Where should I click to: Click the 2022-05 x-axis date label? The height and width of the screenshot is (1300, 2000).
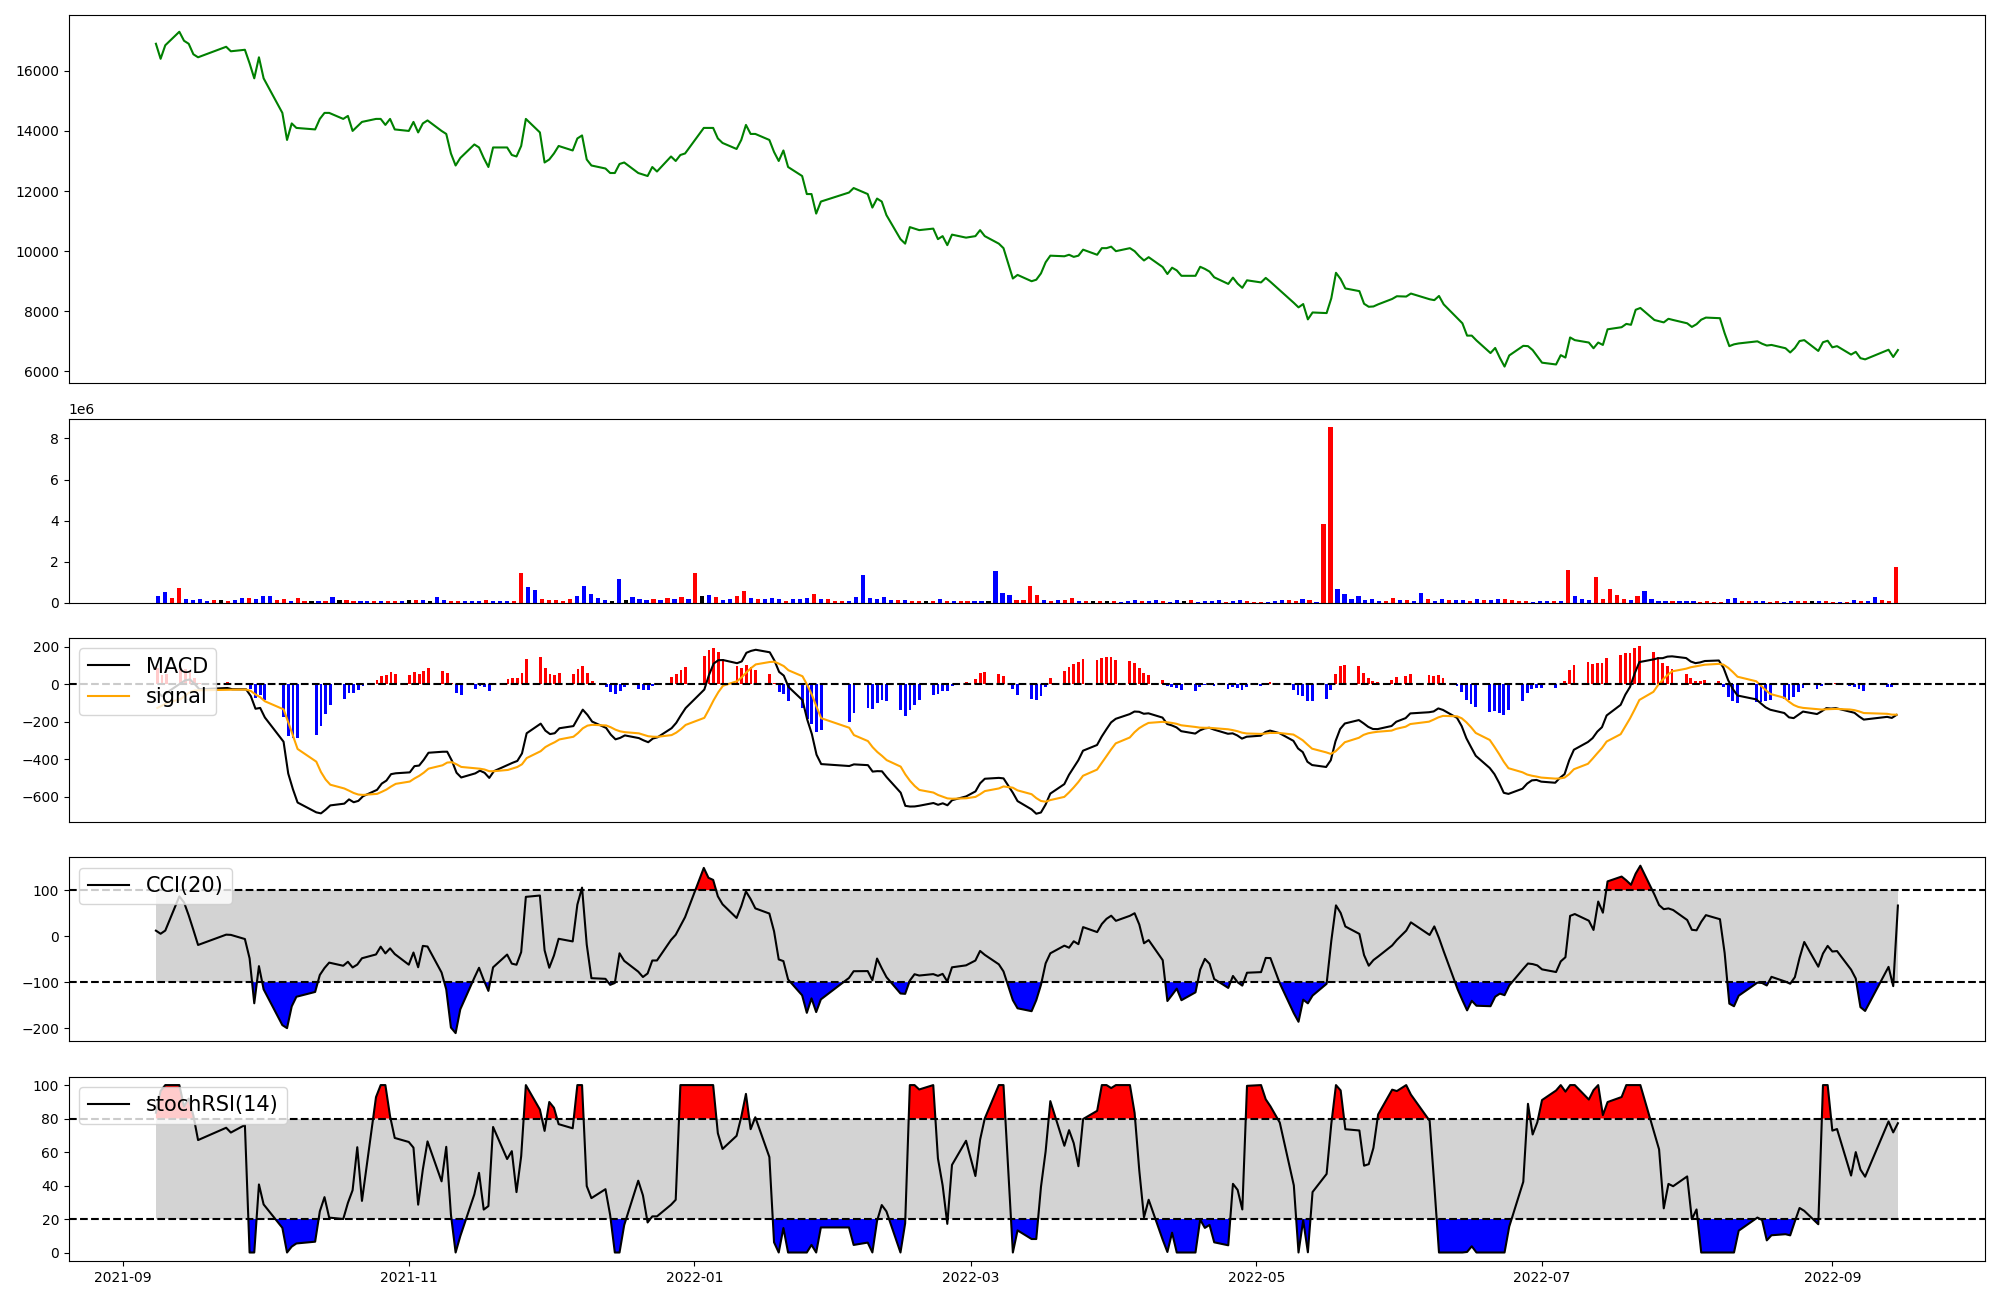1255,1277
